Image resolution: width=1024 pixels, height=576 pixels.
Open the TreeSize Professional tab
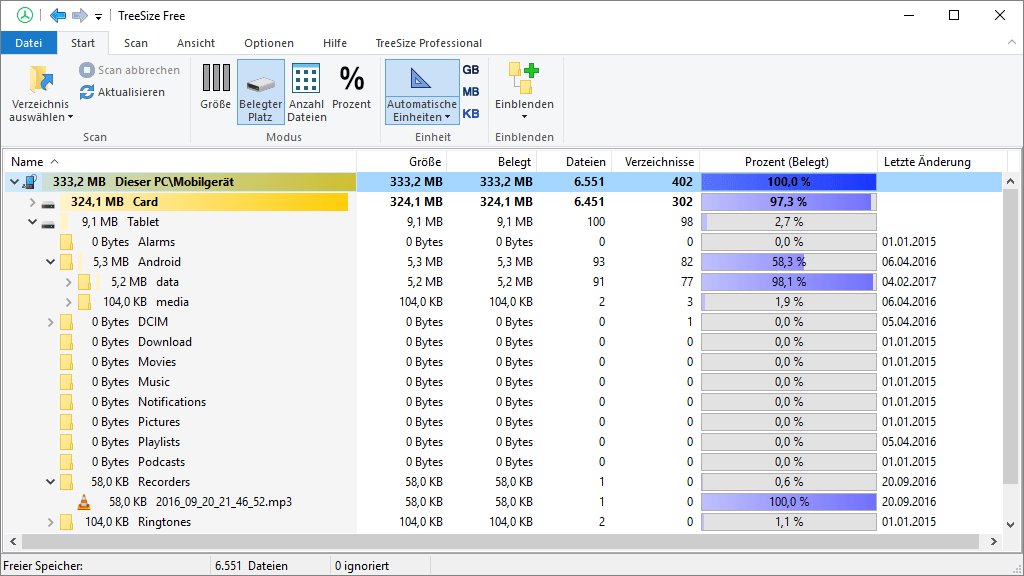pyautogui.click(x=428, y=42)
